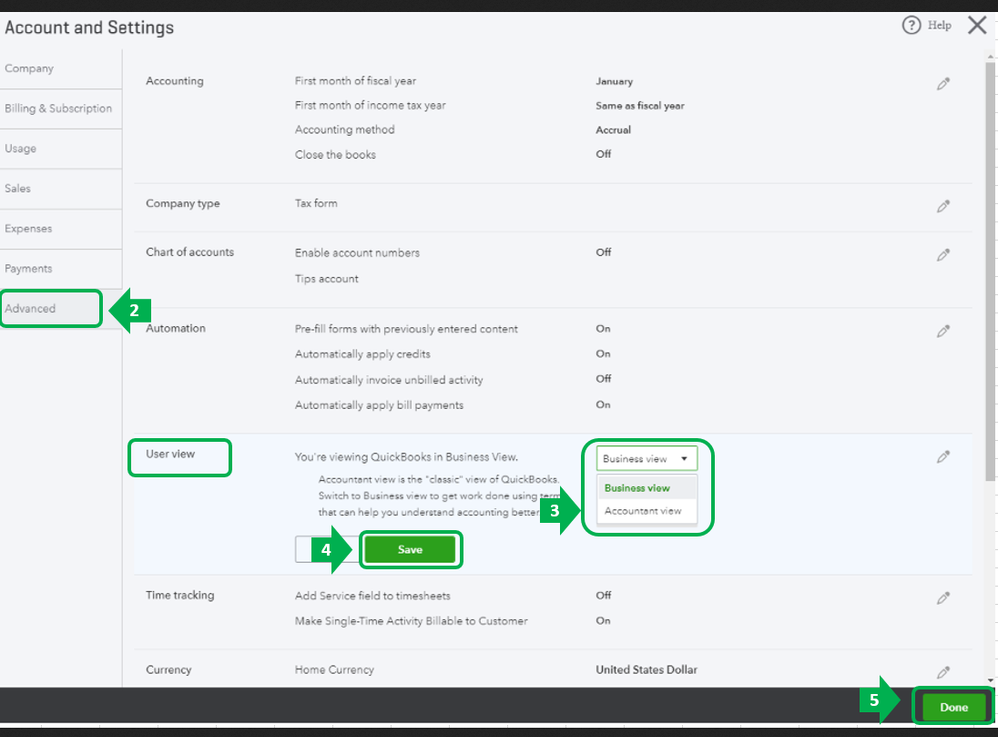Click the pencil icon for Company type
Screen dimensions: 998x737
coord(943,206)
